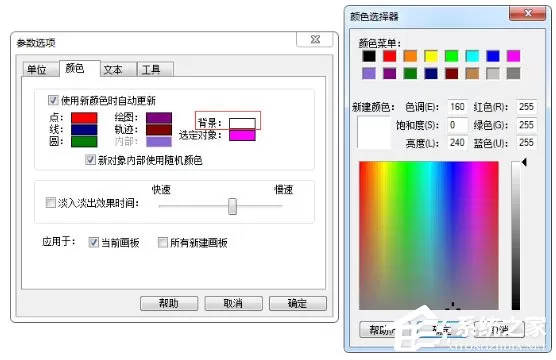
Task: Click the brightness bar arrow marker
Action: (x=524, y=162)
